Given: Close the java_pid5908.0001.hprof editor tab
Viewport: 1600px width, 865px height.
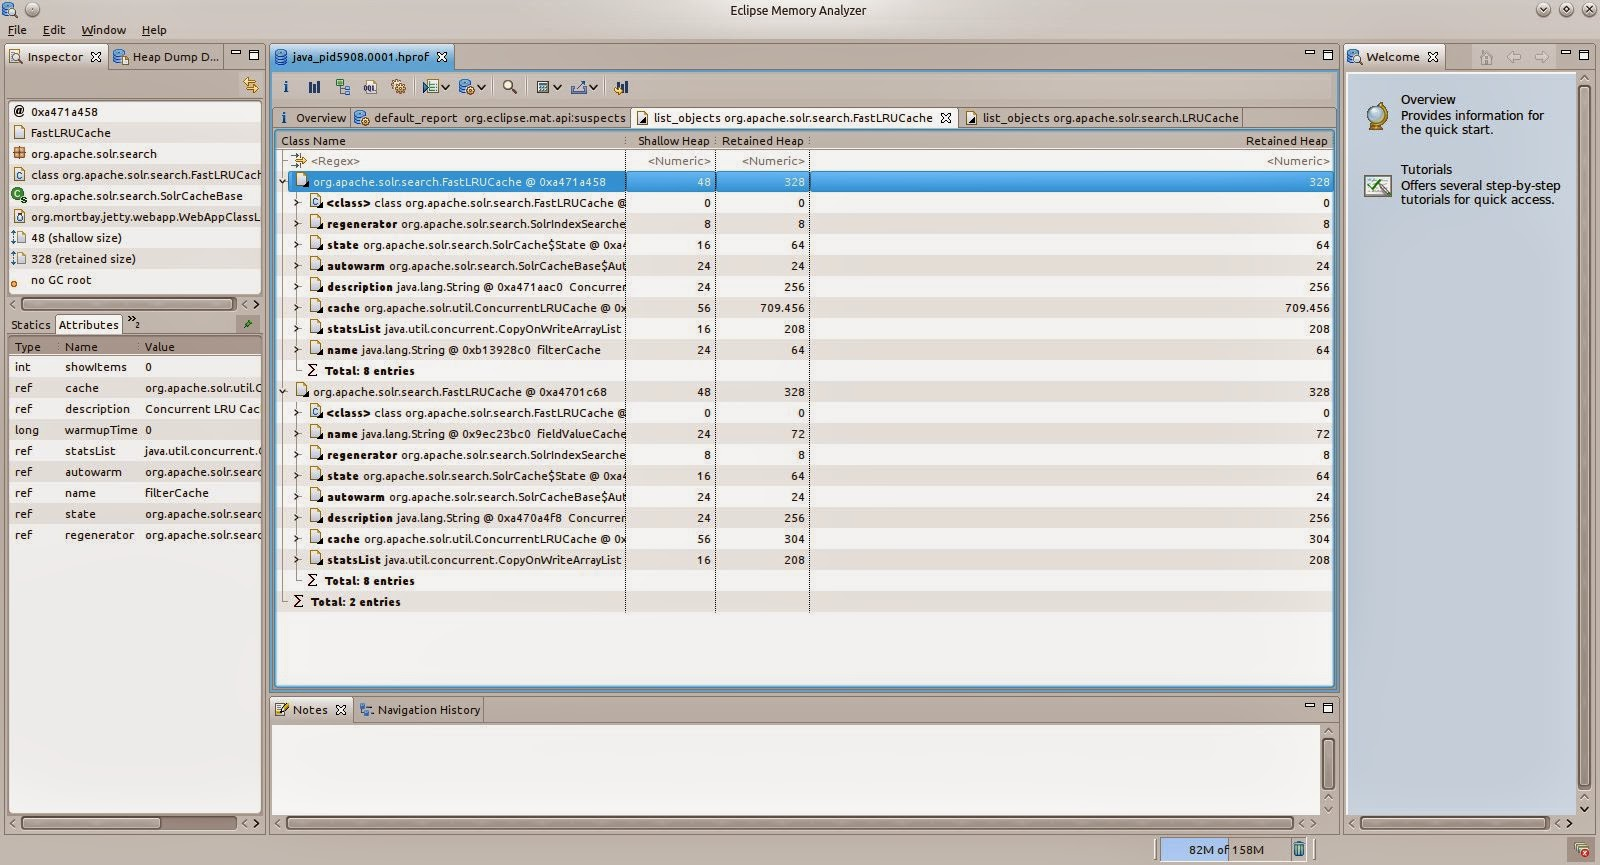Looking at the screenshot, I should [x=442, y=57].
